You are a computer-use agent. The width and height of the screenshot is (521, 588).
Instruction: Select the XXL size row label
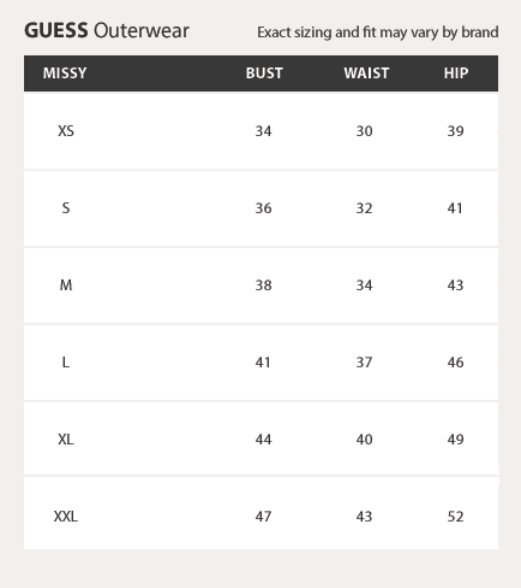click(66, 516)
